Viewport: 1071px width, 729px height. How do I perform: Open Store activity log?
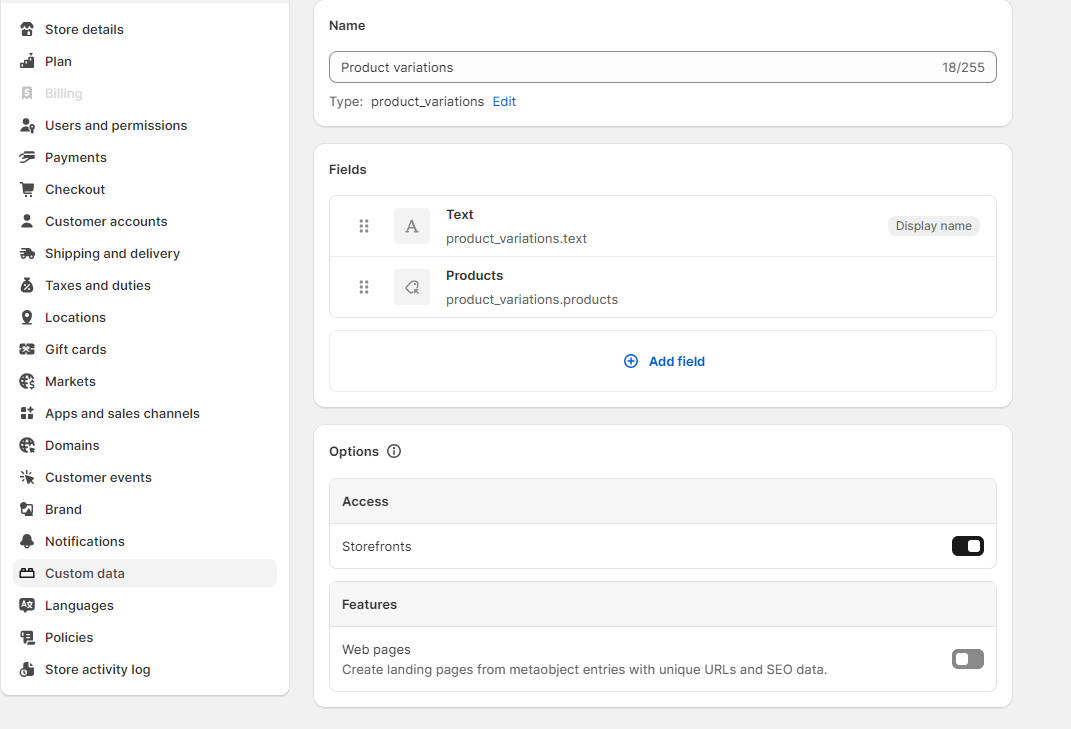[97, 669]
